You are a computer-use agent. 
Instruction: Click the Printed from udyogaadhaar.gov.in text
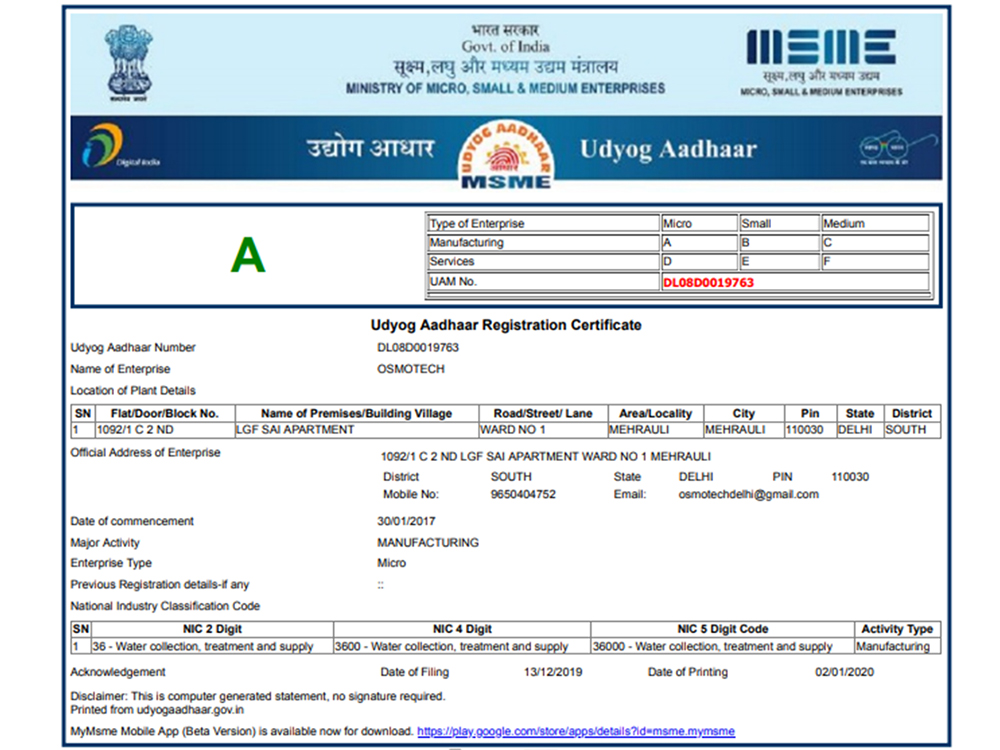click(x=157, y=710)
